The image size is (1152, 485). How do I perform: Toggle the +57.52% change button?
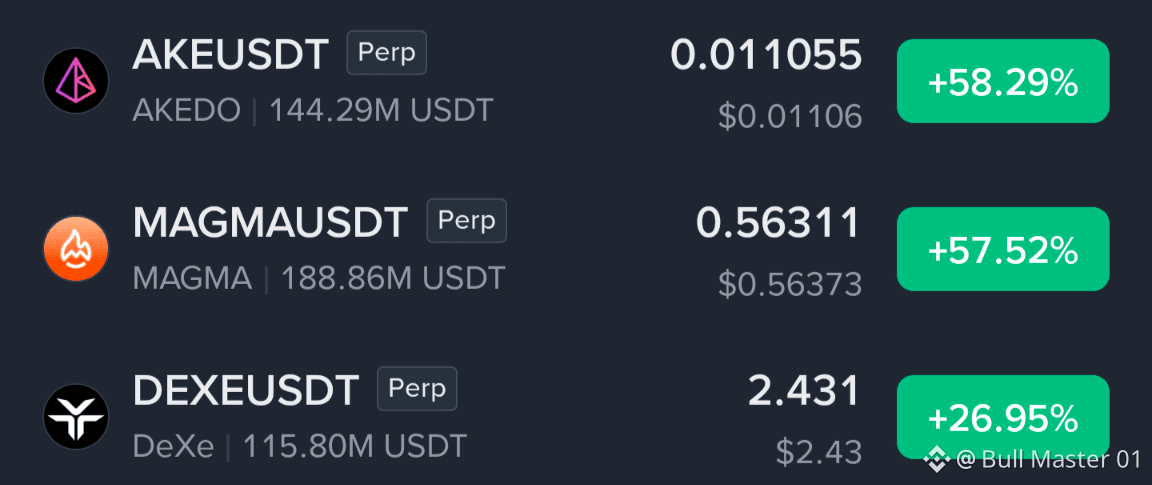pyautogui.click(x=1003, y=248)
